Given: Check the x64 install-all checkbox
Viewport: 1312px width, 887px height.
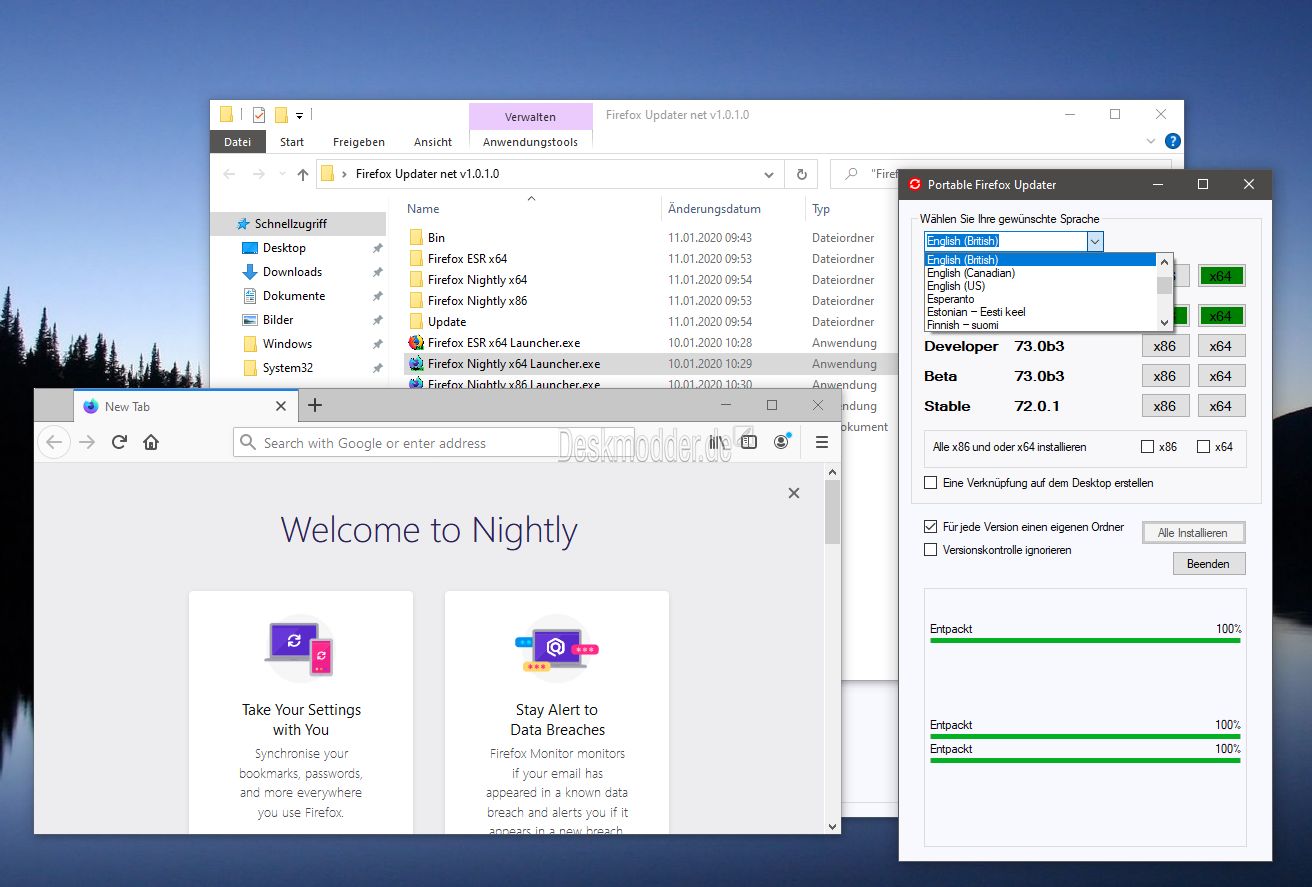Looking at the screenshot, I should point(1203,447).
